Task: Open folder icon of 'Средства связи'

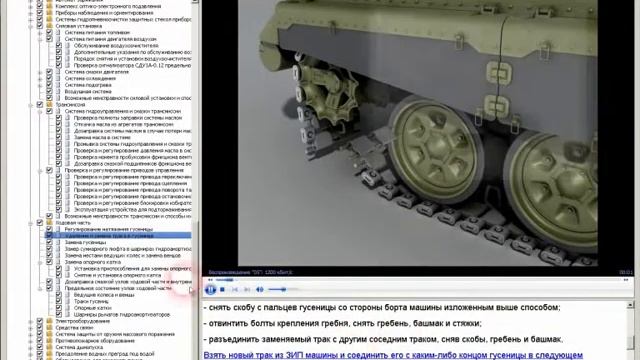Action: [49, 328]
